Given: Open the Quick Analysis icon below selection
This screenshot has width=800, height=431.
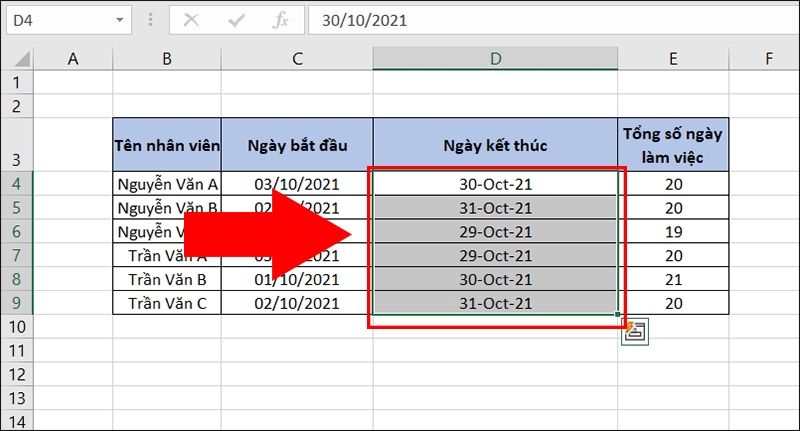Looking at the screenshot, I should click(635, 332).
